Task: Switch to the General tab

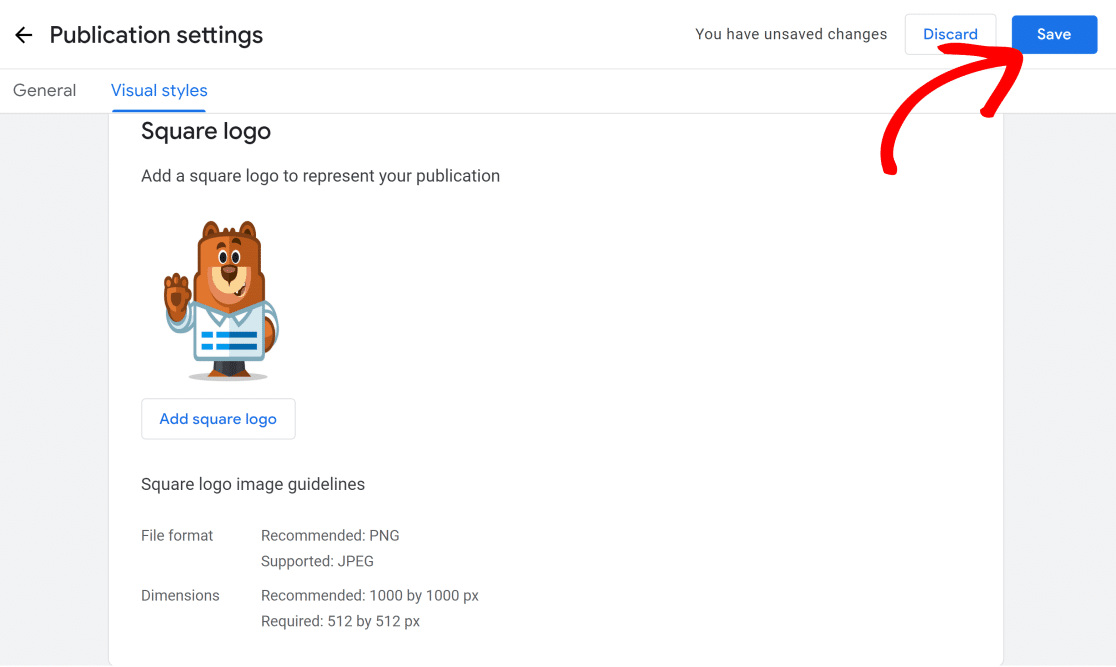Action: [x=44, y=90]
